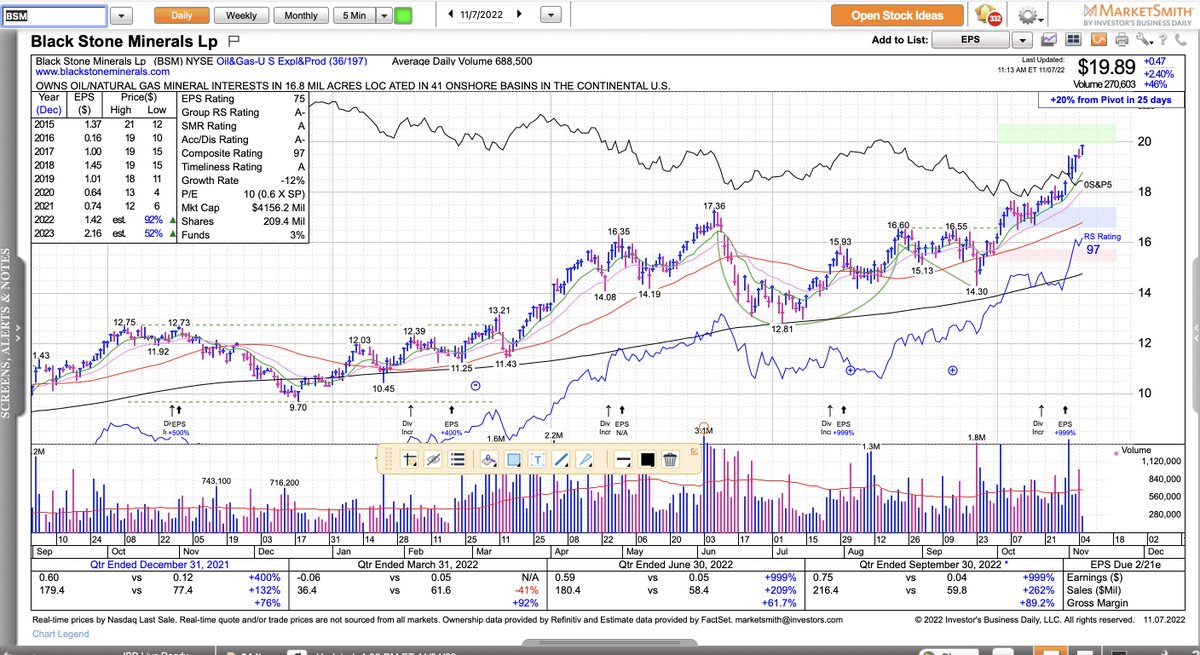
Task: Click the black color swatch in annotation toolbar
Action: (x=646, y=458)
